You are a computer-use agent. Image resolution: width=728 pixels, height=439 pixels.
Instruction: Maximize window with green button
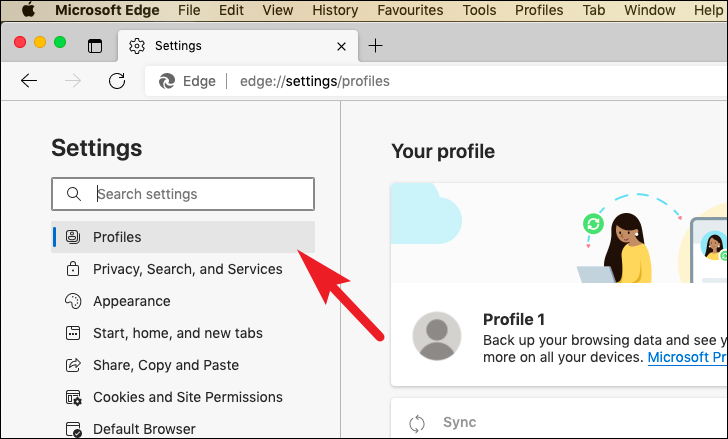[x=60, y=42]
